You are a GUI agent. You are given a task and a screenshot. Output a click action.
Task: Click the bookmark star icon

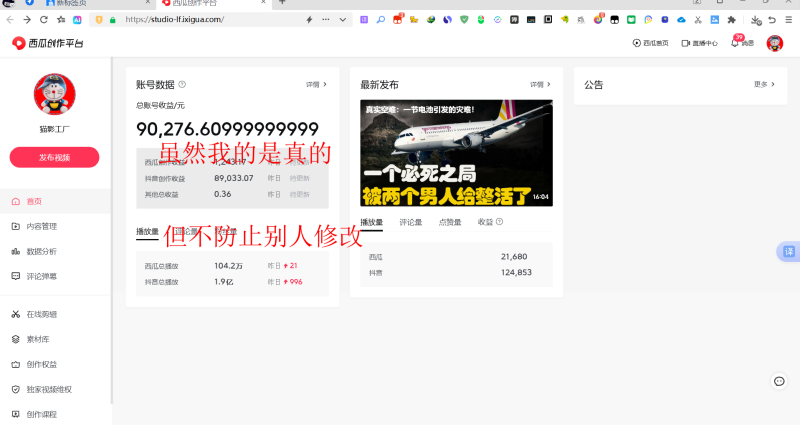pyautogui.click(x=61, y=19)
